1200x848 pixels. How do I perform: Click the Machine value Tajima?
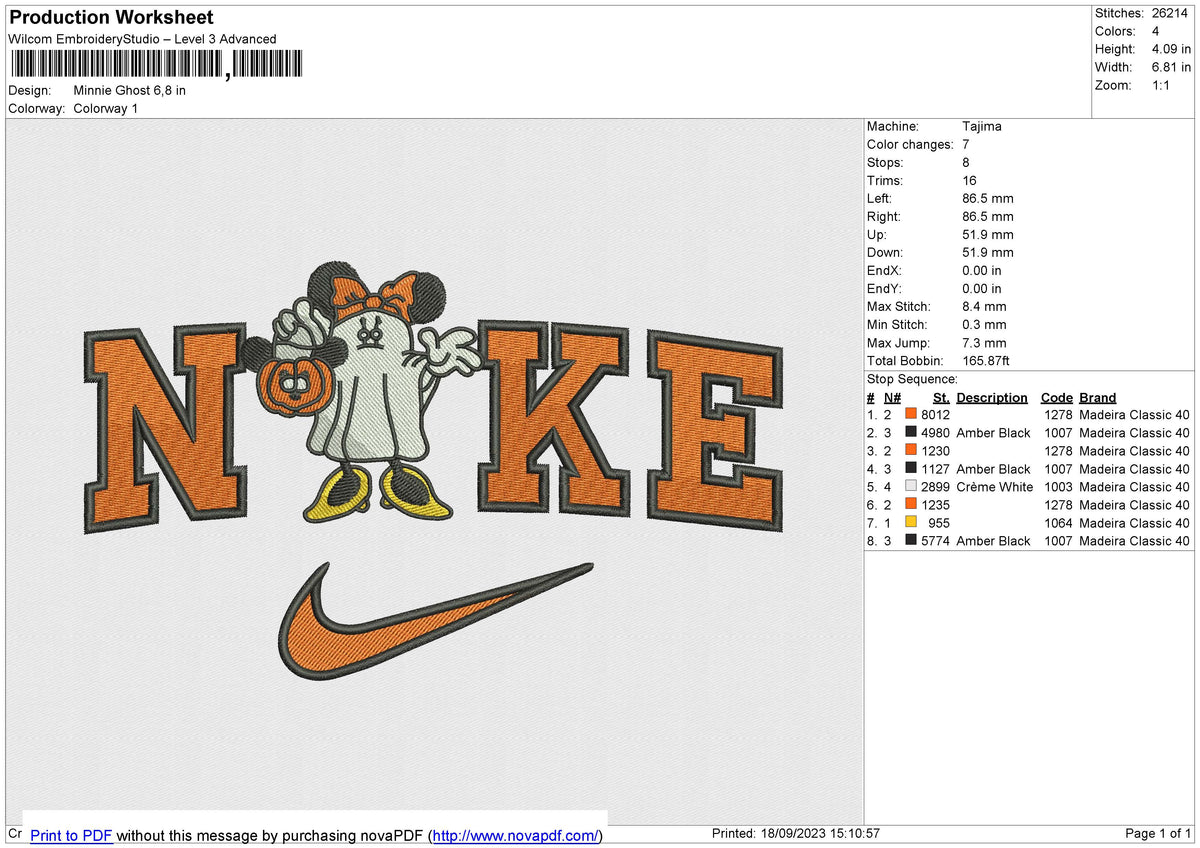pos(982,126)
